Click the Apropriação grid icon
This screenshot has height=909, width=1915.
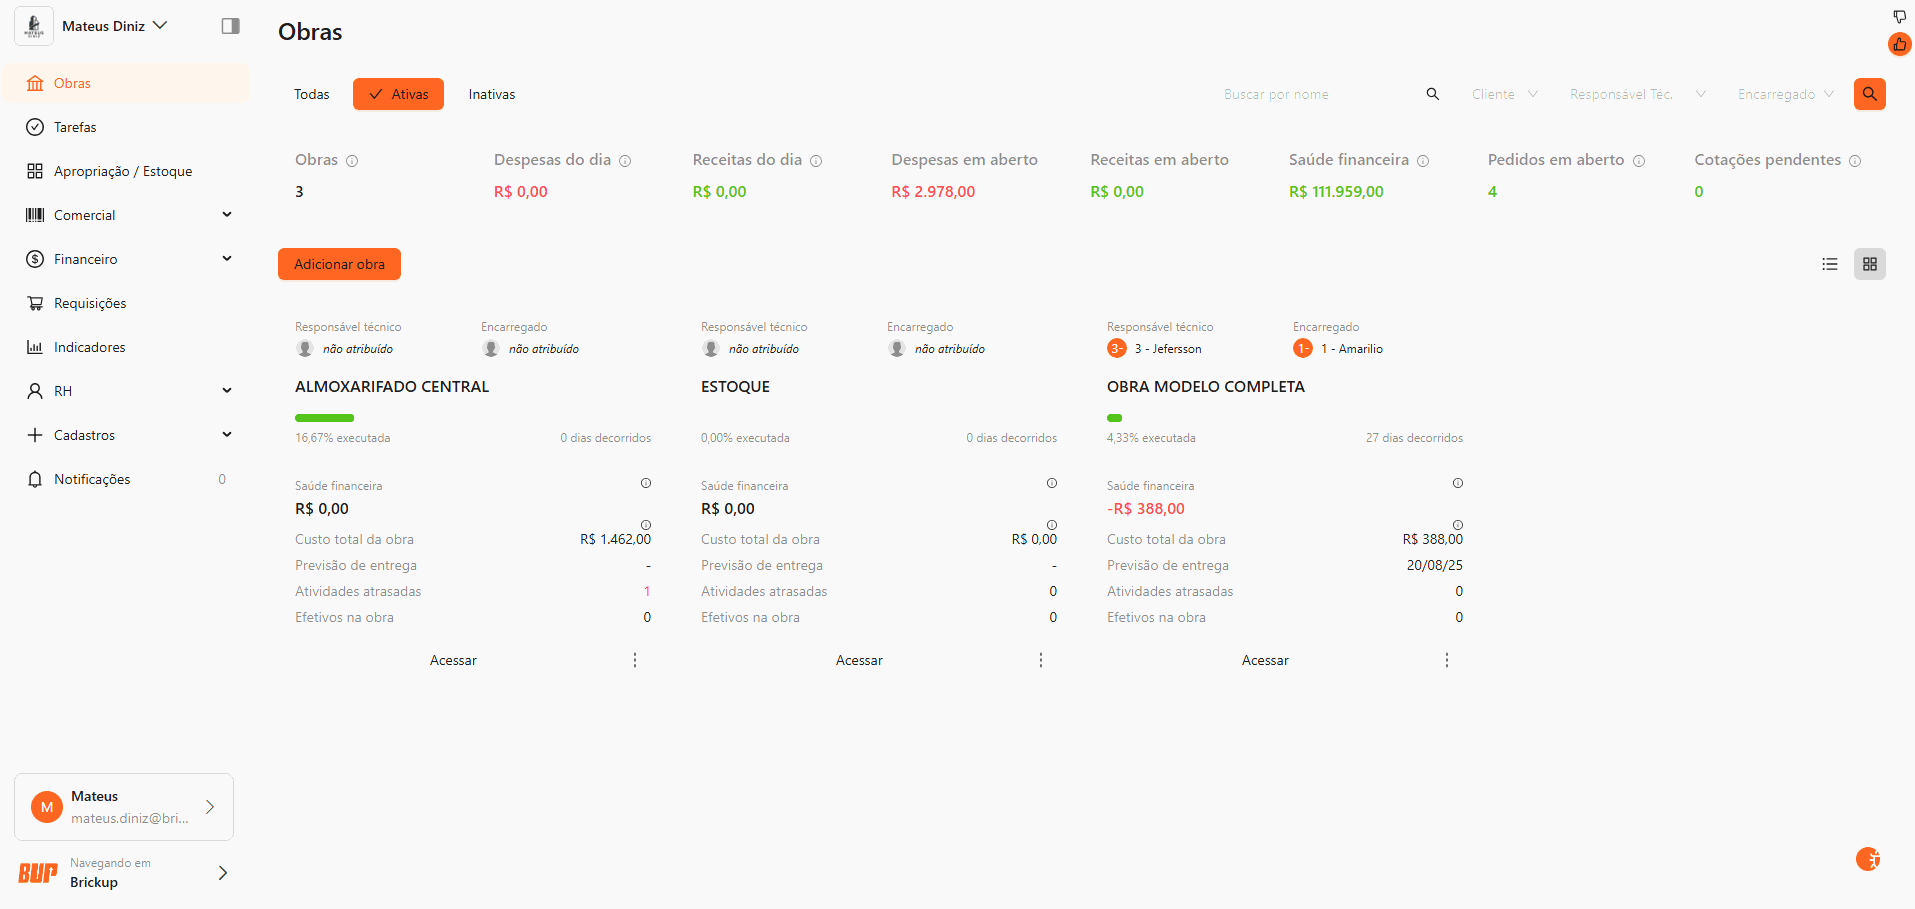(35, 171)
